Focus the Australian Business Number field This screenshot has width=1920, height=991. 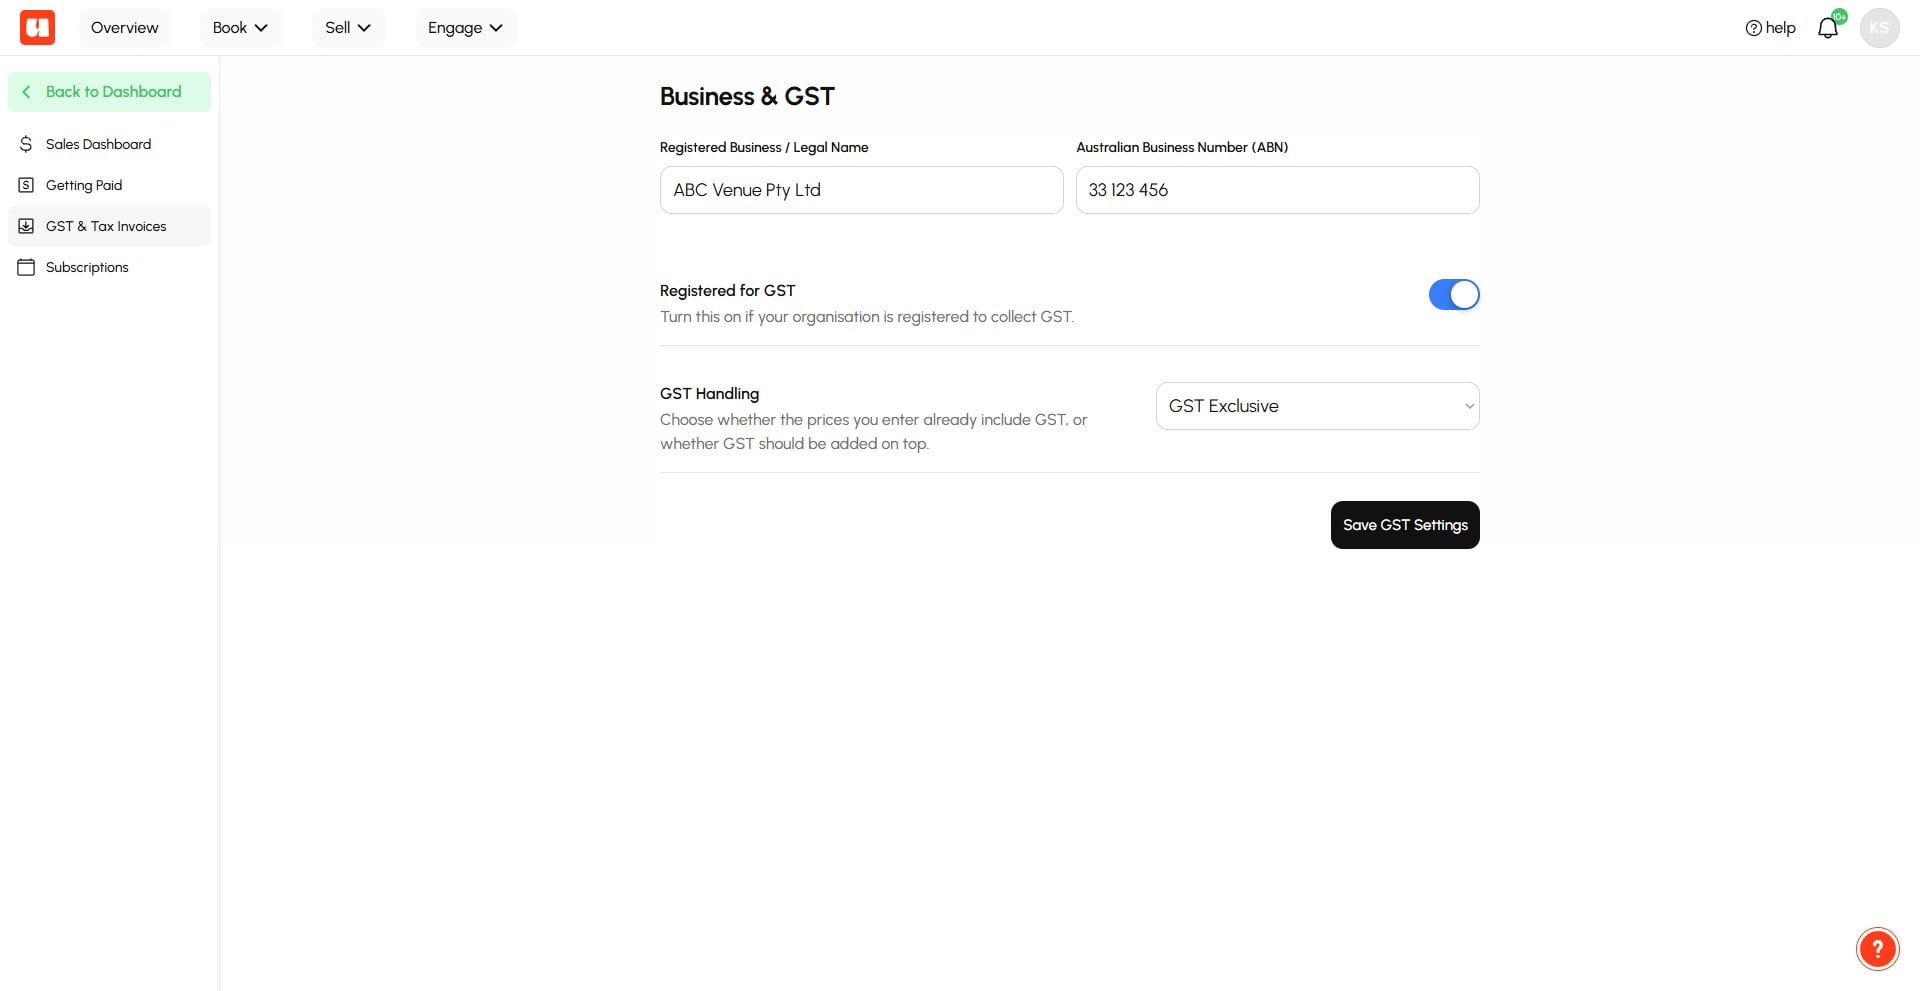pos(1277,190)
